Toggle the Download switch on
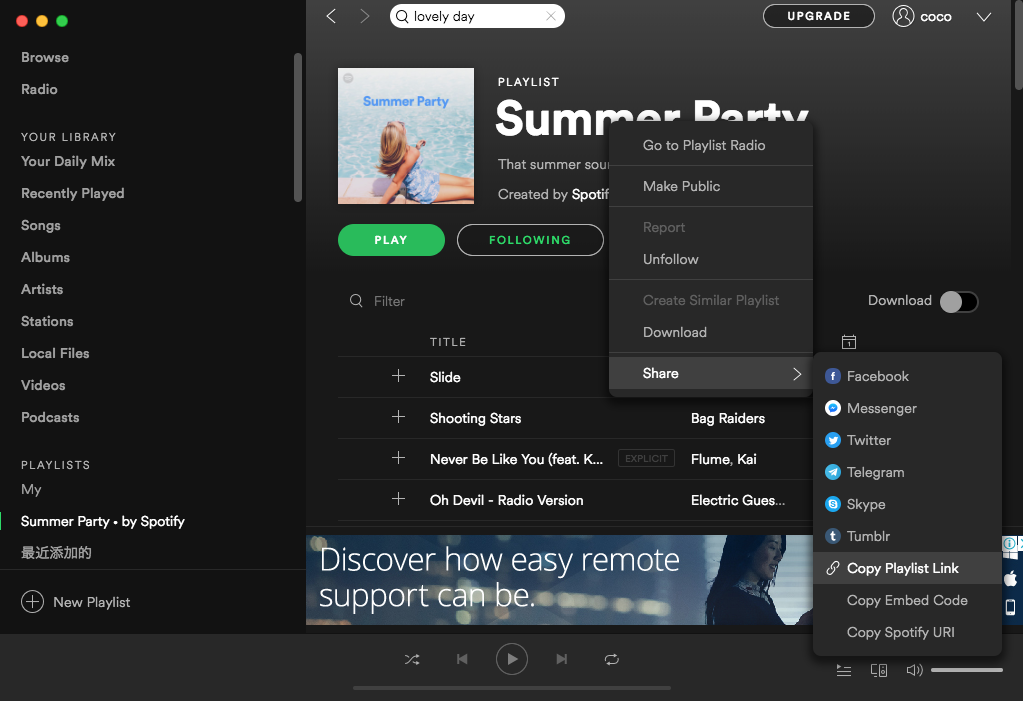1023x701 pixels. point(957,300)
